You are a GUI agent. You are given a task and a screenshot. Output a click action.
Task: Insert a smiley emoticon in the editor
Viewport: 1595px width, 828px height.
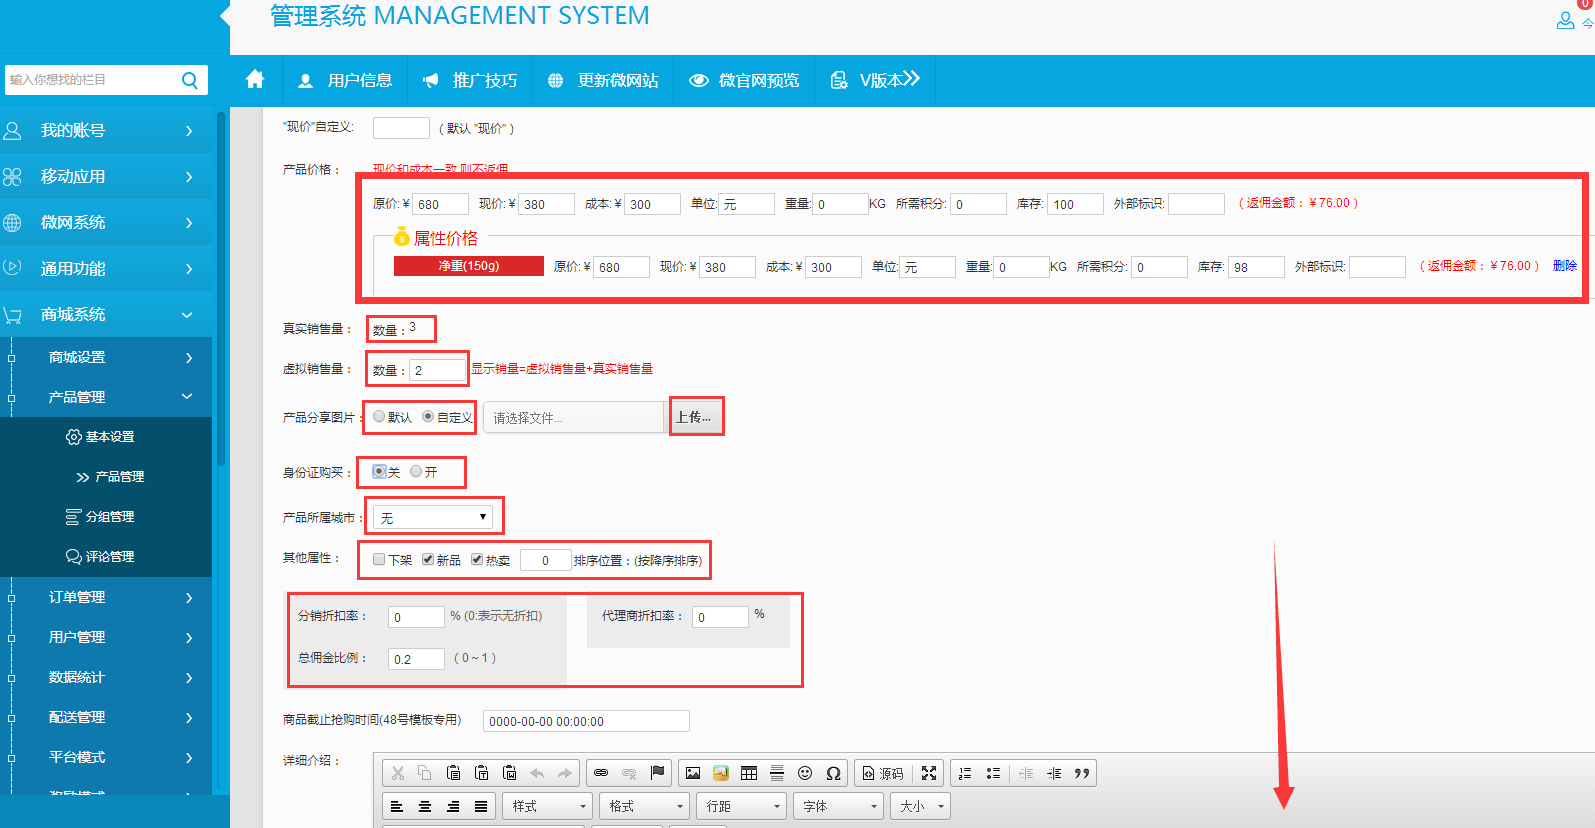pos(805,773)
